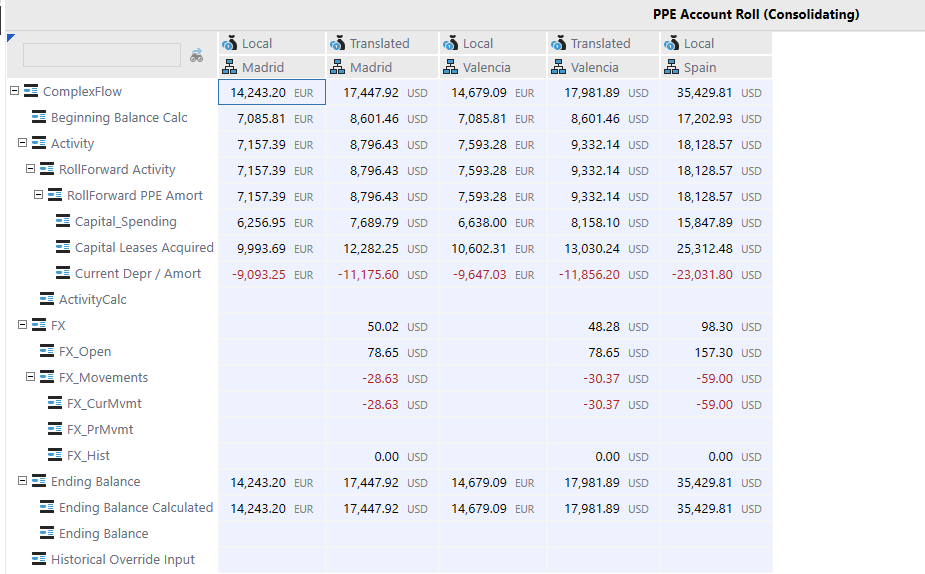Click the row search text box
925x574 pixels.
click(101, 55)
